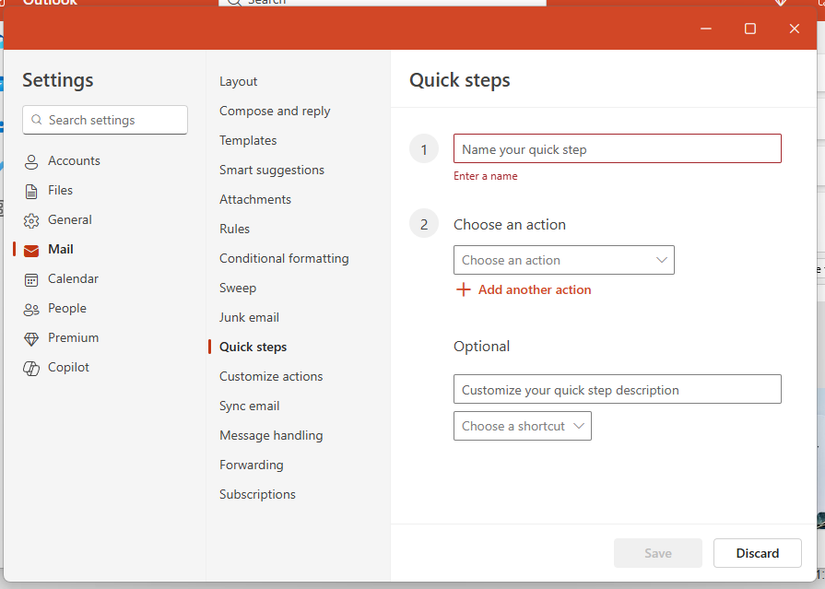Image resolution: width=825 pixels, height=589 pixels.
Task: Click the Copilot icon in sidebar
Action: tap(31, 368)
